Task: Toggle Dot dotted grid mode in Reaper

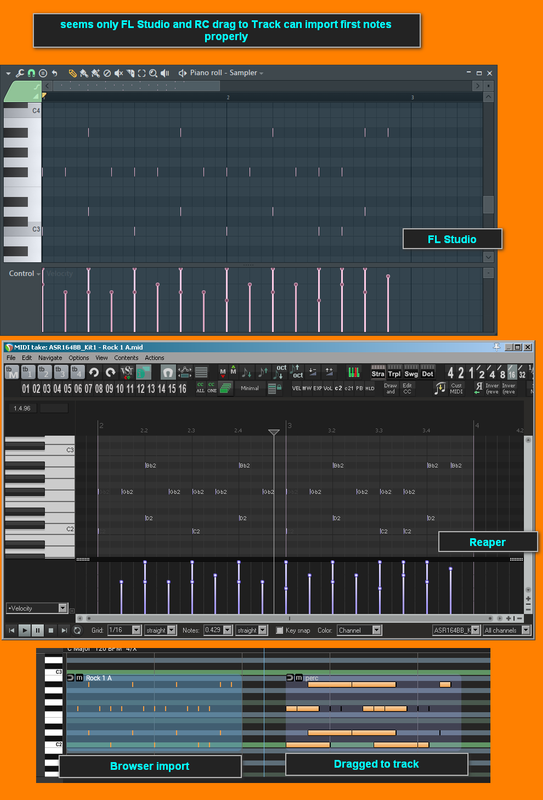Action: (427, 371)
